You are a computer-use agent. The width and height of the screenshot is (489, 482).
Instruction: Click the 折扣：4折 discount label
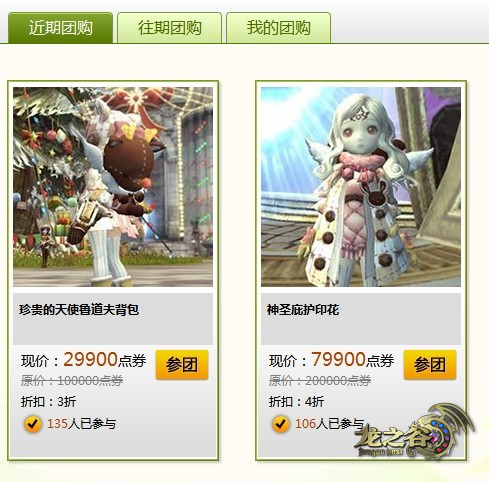point(296,401)
